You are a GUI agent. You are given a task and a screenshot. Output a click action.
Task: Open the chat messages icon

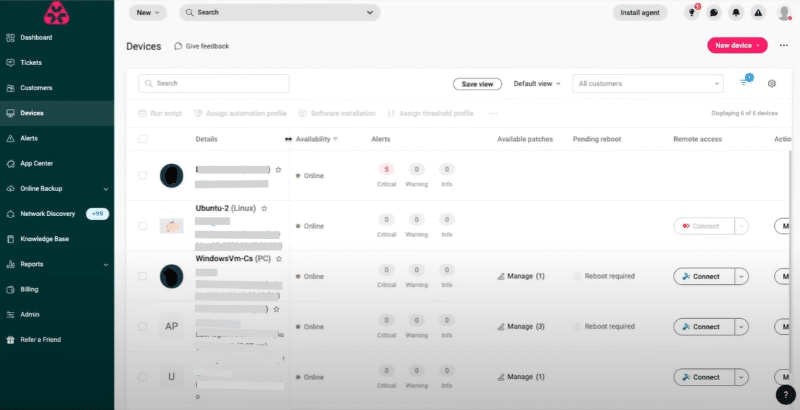coord(714,13)
